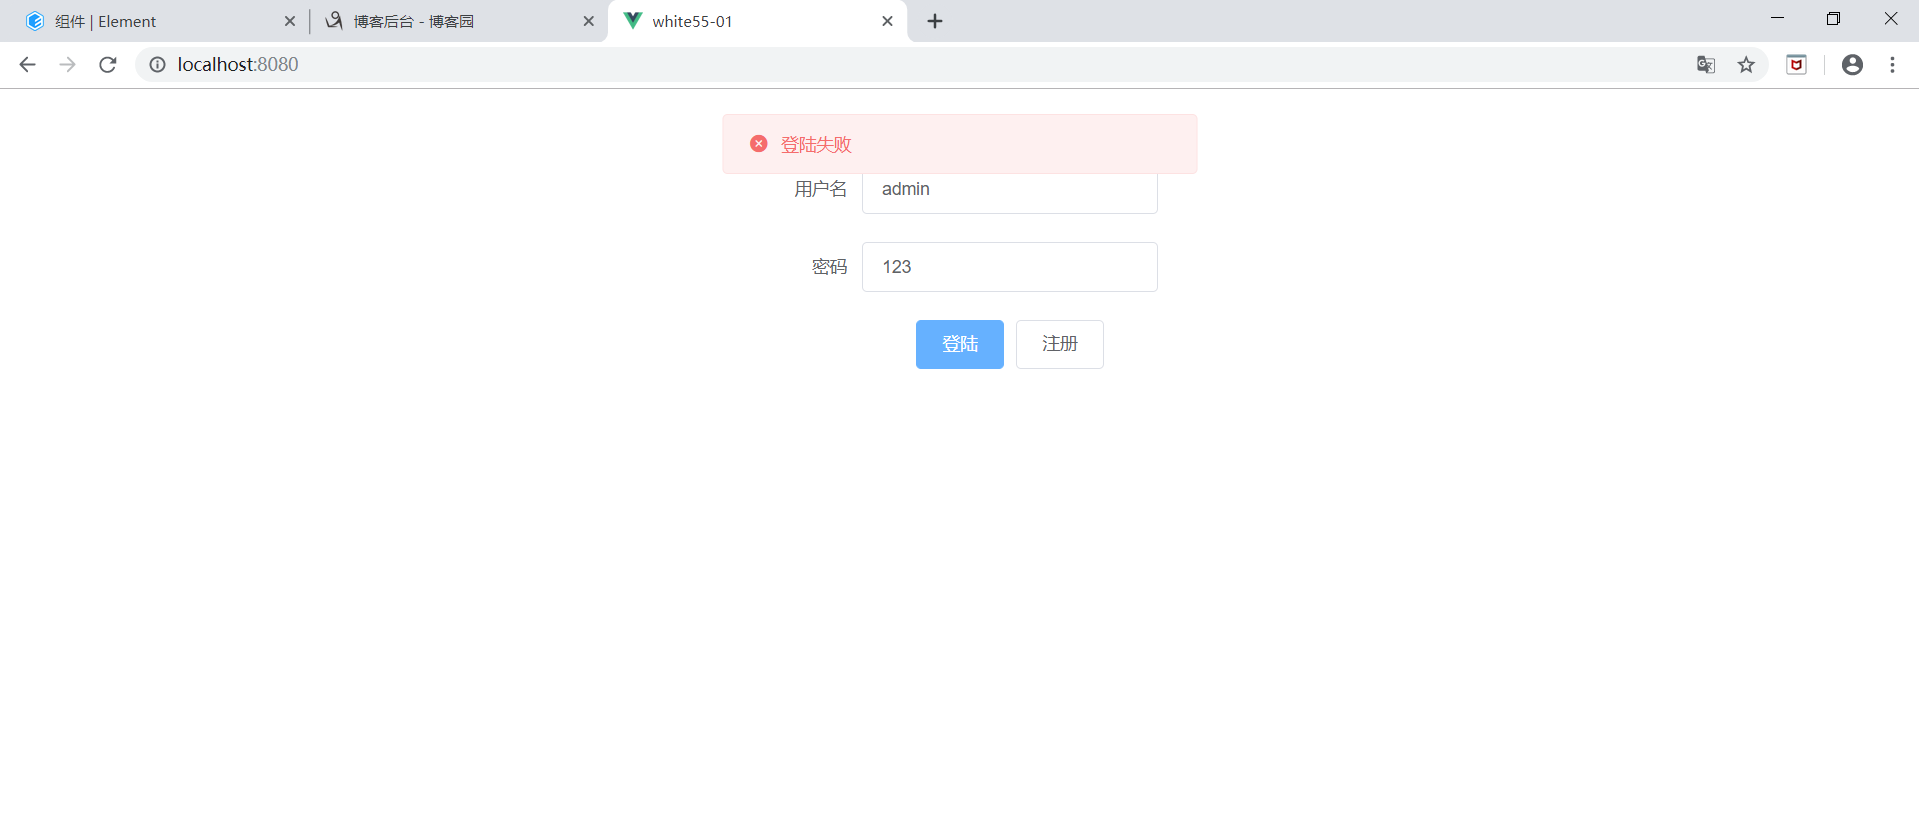Screen dimensions: 1919x823
Task: Focus the 用户名 input containing admin
Action: (1010, 193)
